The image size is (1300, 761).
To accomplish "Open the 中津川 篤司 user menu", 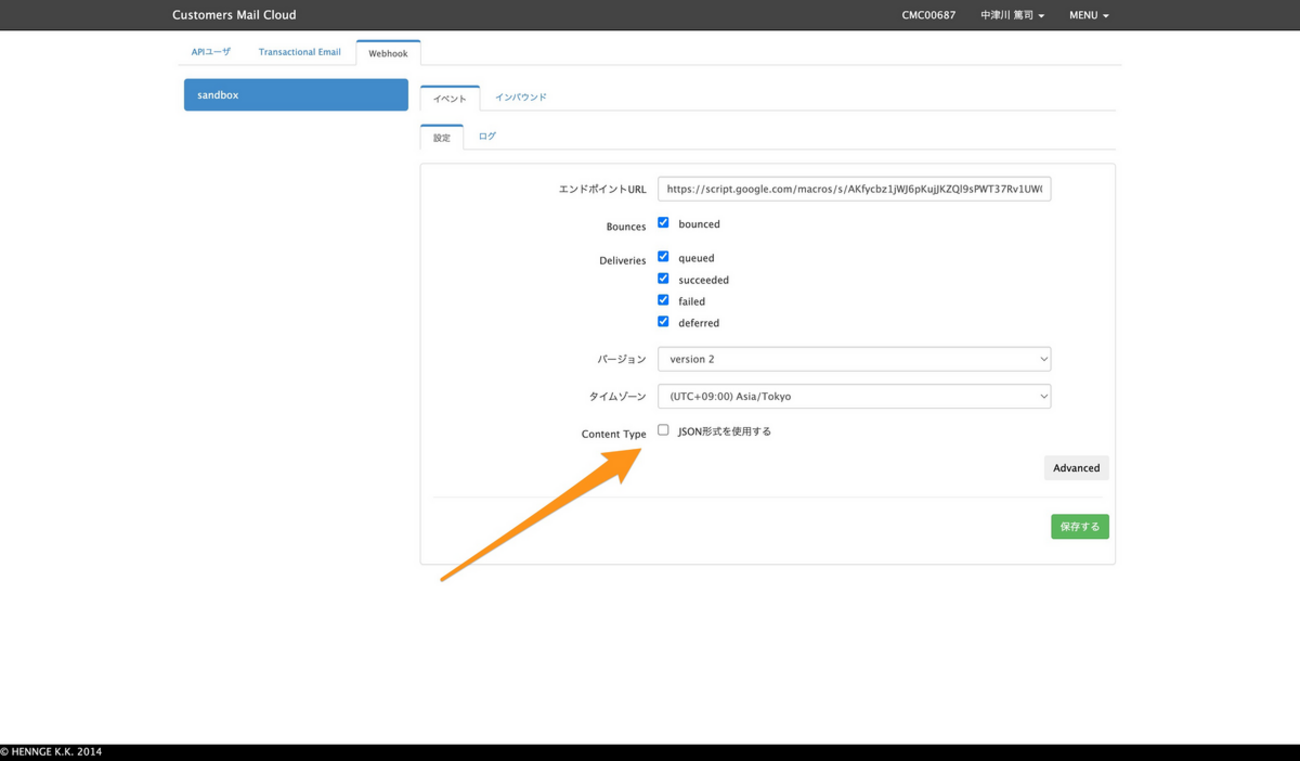I will [x=1013, y=15].
